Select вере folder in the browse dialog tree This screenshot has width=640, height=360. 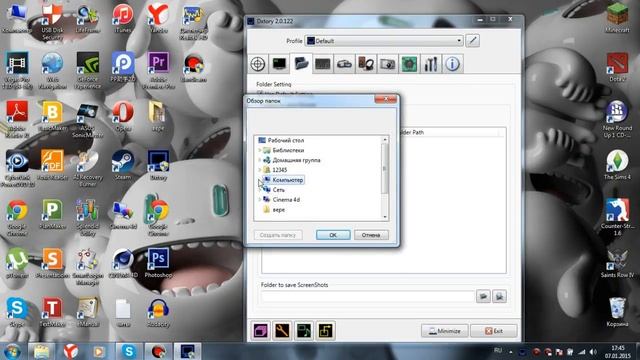[278, 209]
